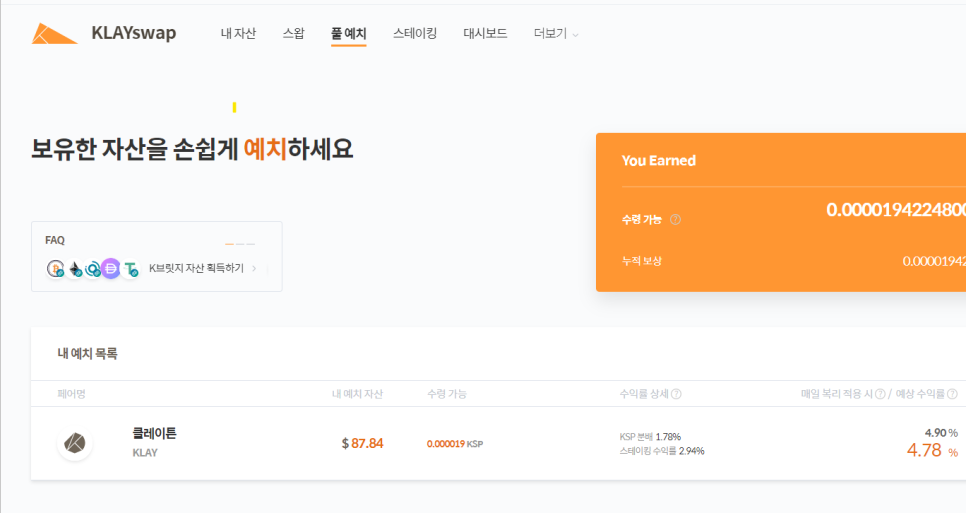Click the 누적 보상 label
966x513 pixels.
point(641,261)
